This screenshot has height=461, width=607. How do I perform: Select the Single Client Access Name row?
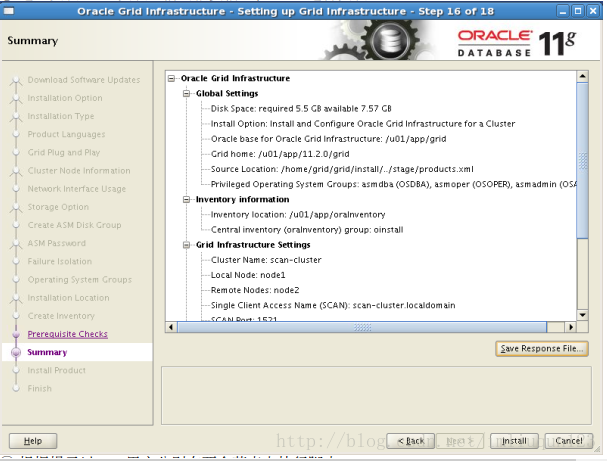[x=333, y=305]
